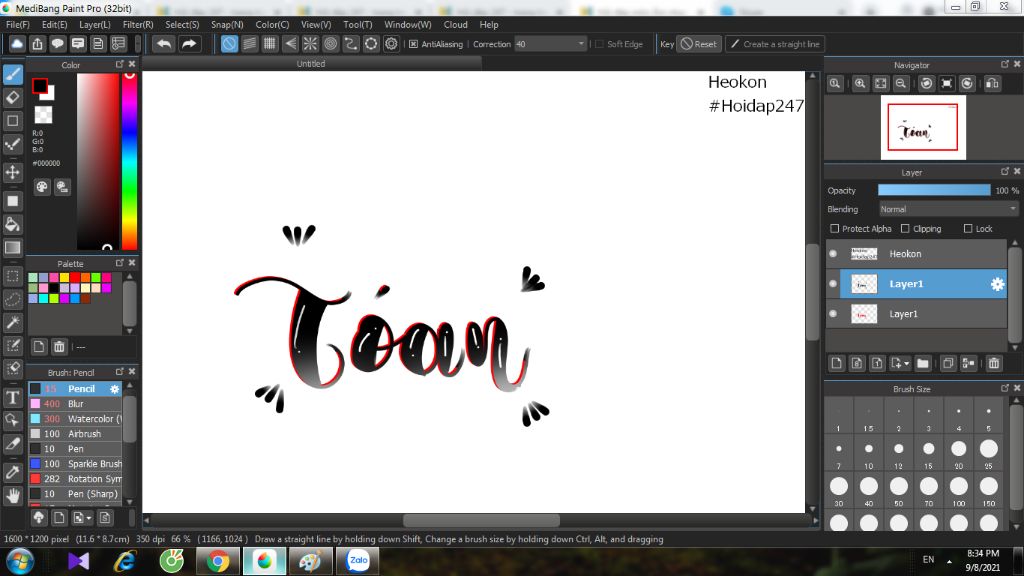Image resolution: width=1024 pixels, height=576 pixels.
Task: Click the rainbow hue bar
Action: (x=129, y=161)
